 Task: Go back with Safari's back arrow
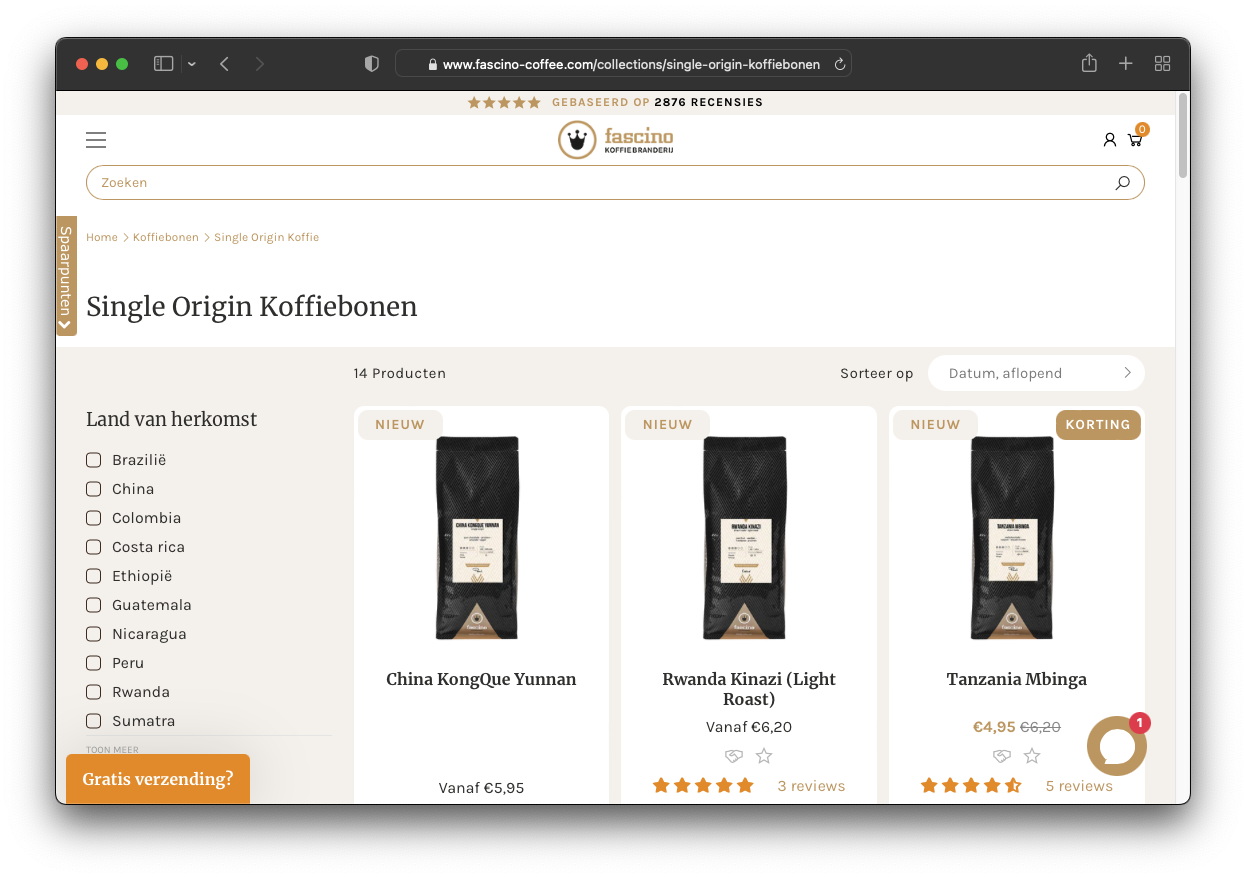click(x=224, y=64)
